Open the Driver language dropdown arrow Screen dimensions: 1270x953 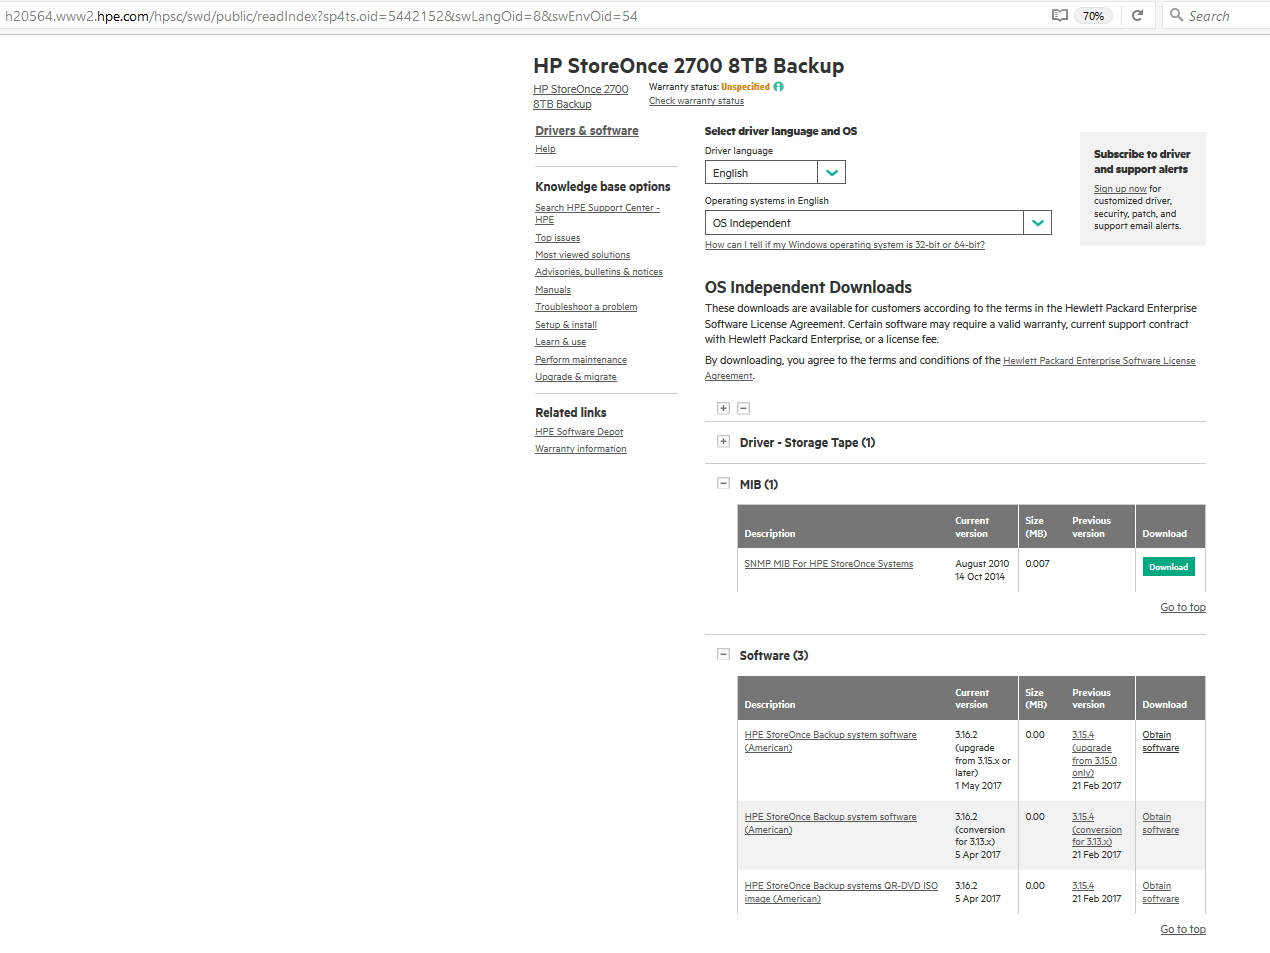(x=832, y=172)
